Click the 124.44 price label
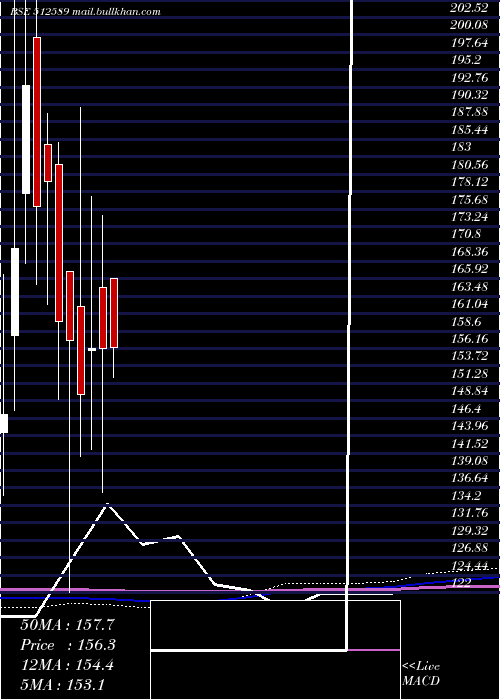Screen dimensions: 500x700 click(x=469, y=566)
